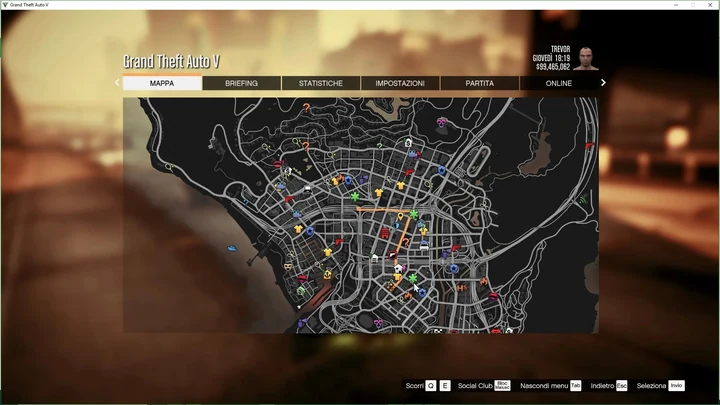This screenshot has height=405, width=720.
Task: Open the MAPPA tab
Action: coord(162,83)
